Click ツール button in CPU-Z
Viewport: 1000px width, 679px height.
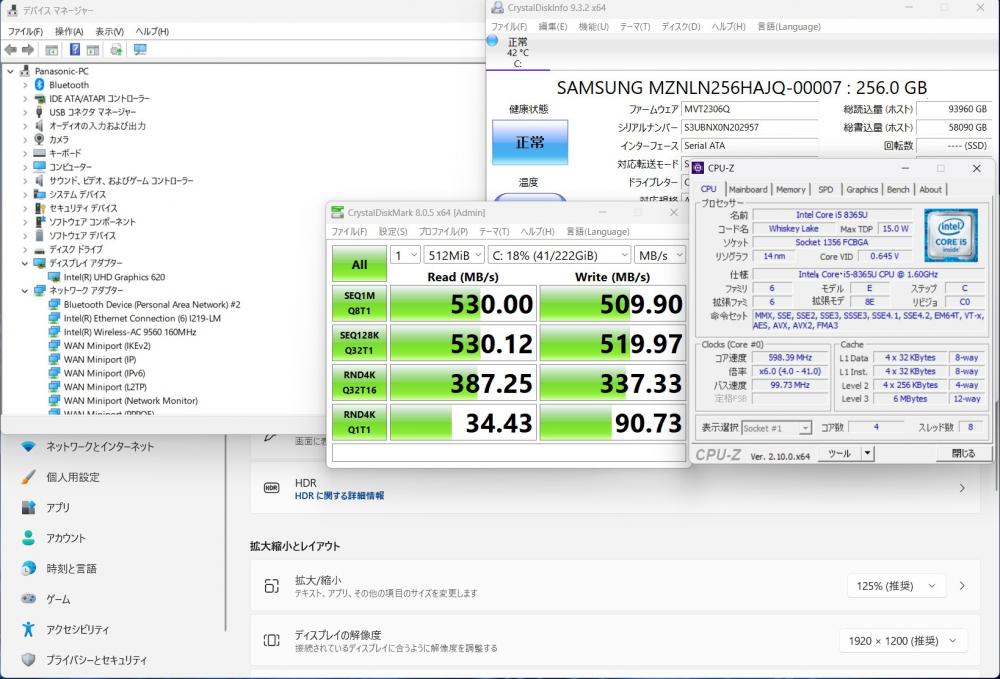tap(839, 453)
